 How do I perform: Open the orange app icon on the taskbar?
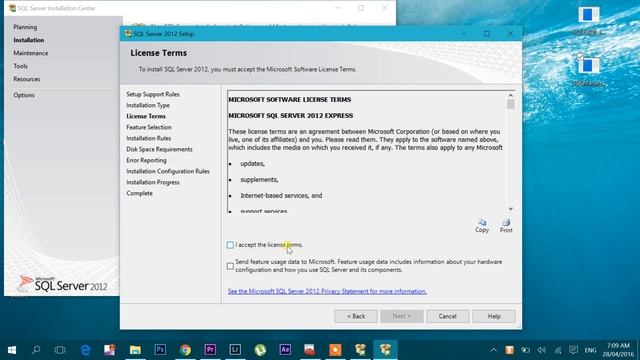click(x=335, y=350)
